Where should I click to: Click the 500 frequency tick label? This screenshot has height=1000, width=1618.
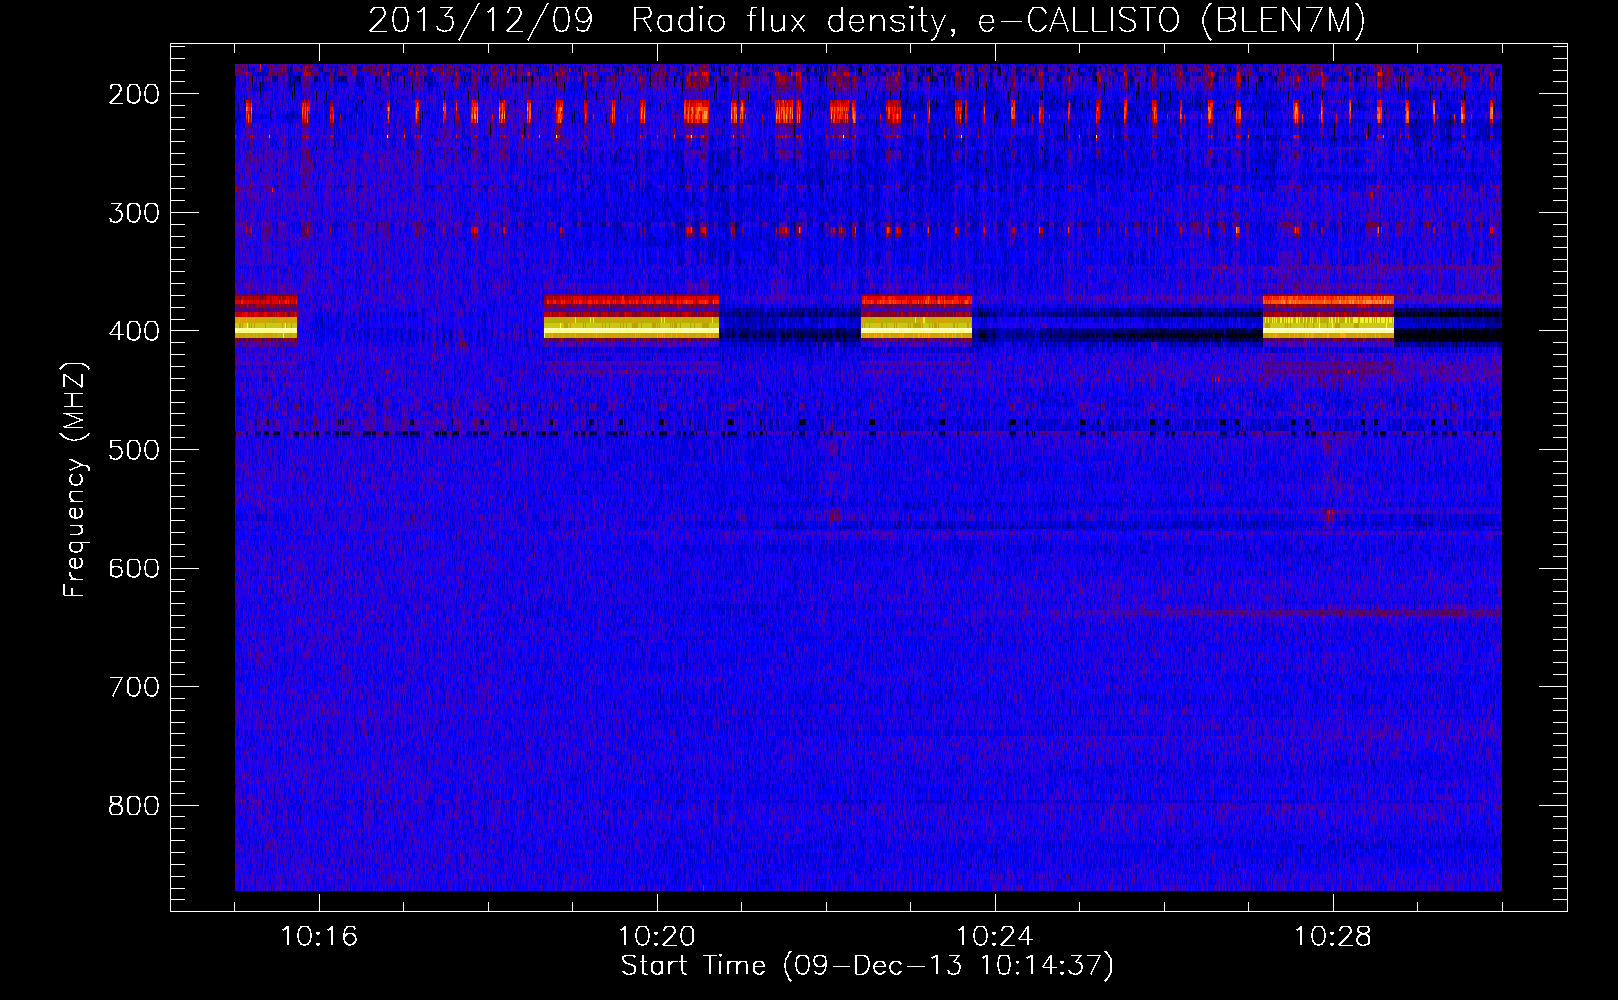tap(134, 450)
